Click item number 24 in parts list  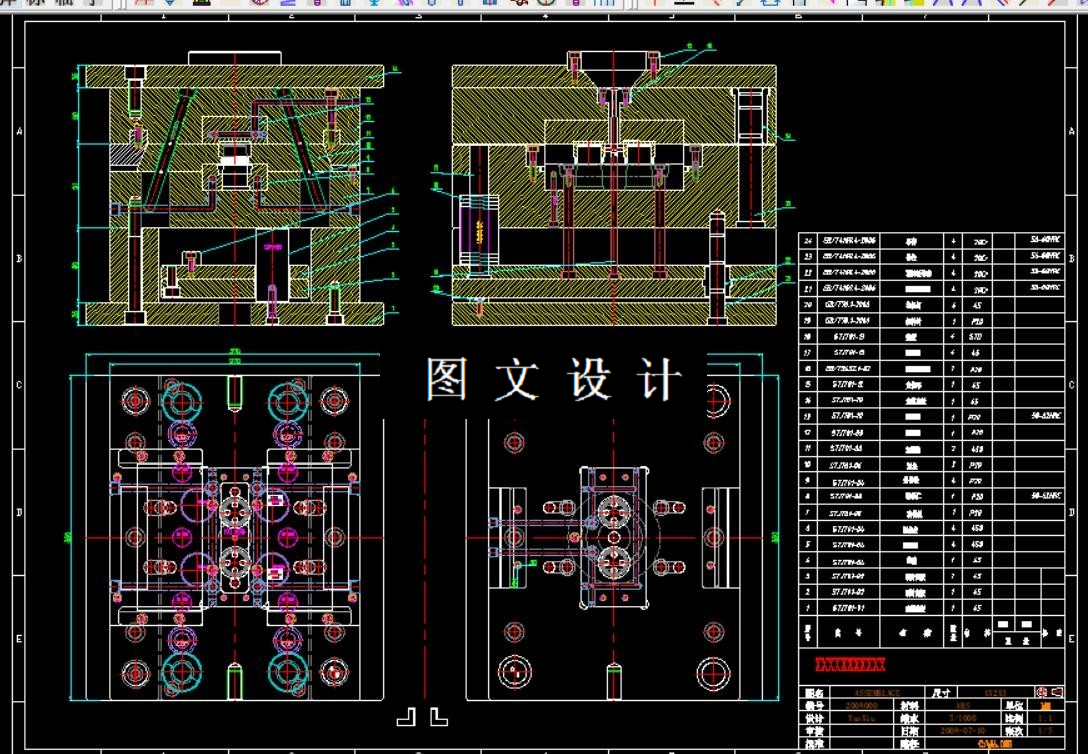(x=808, y=241)
